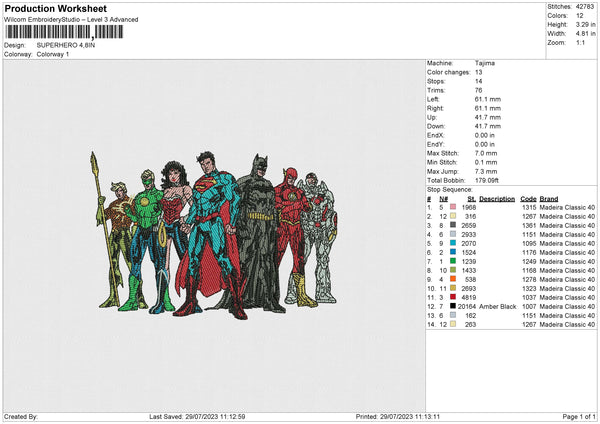Viewport: 600px width, 424px height.
Task: Click the Zoom value '1:1'
Action: (580, 42)
